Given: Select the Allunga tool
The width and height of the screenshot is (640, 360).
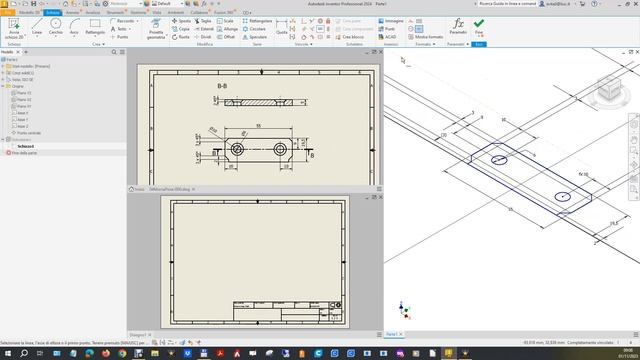Looking at the screenshot, I should [x=227, y=29].
